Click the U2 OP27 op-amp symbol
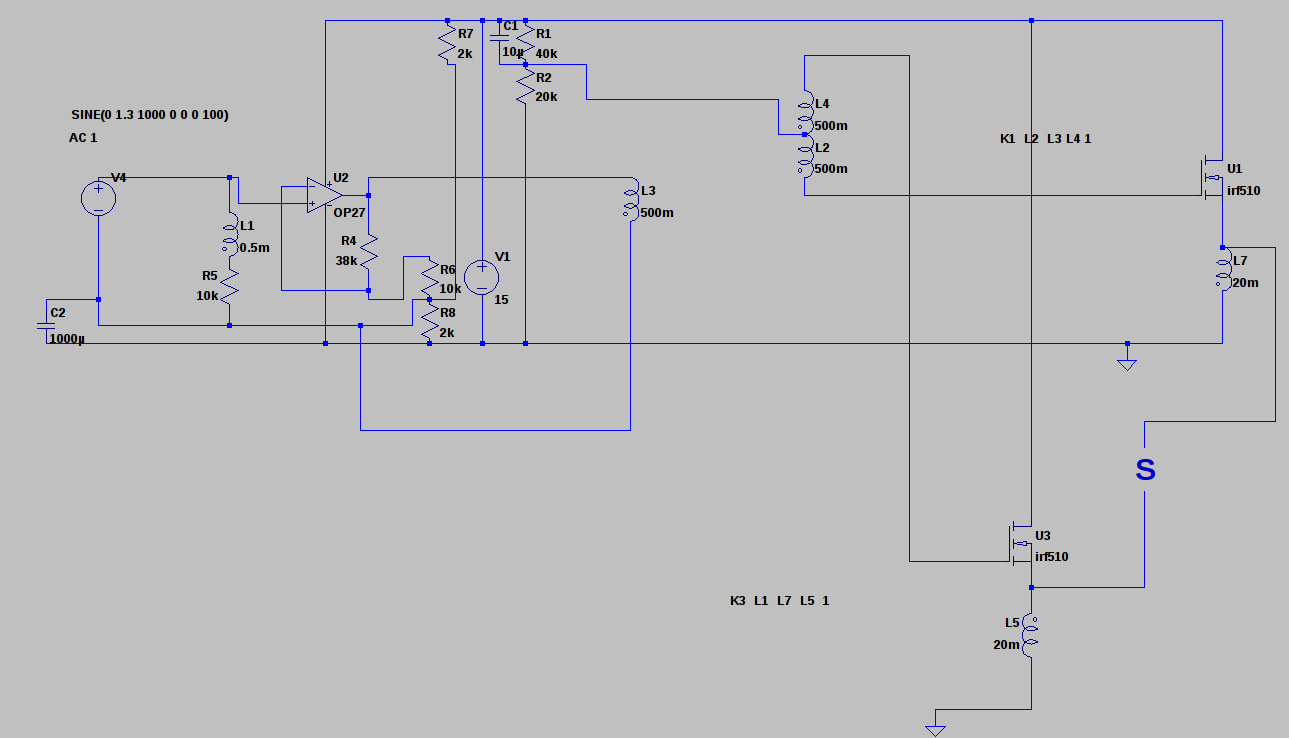This screenshot has height=738, width=1289. [x=324, y=194]
